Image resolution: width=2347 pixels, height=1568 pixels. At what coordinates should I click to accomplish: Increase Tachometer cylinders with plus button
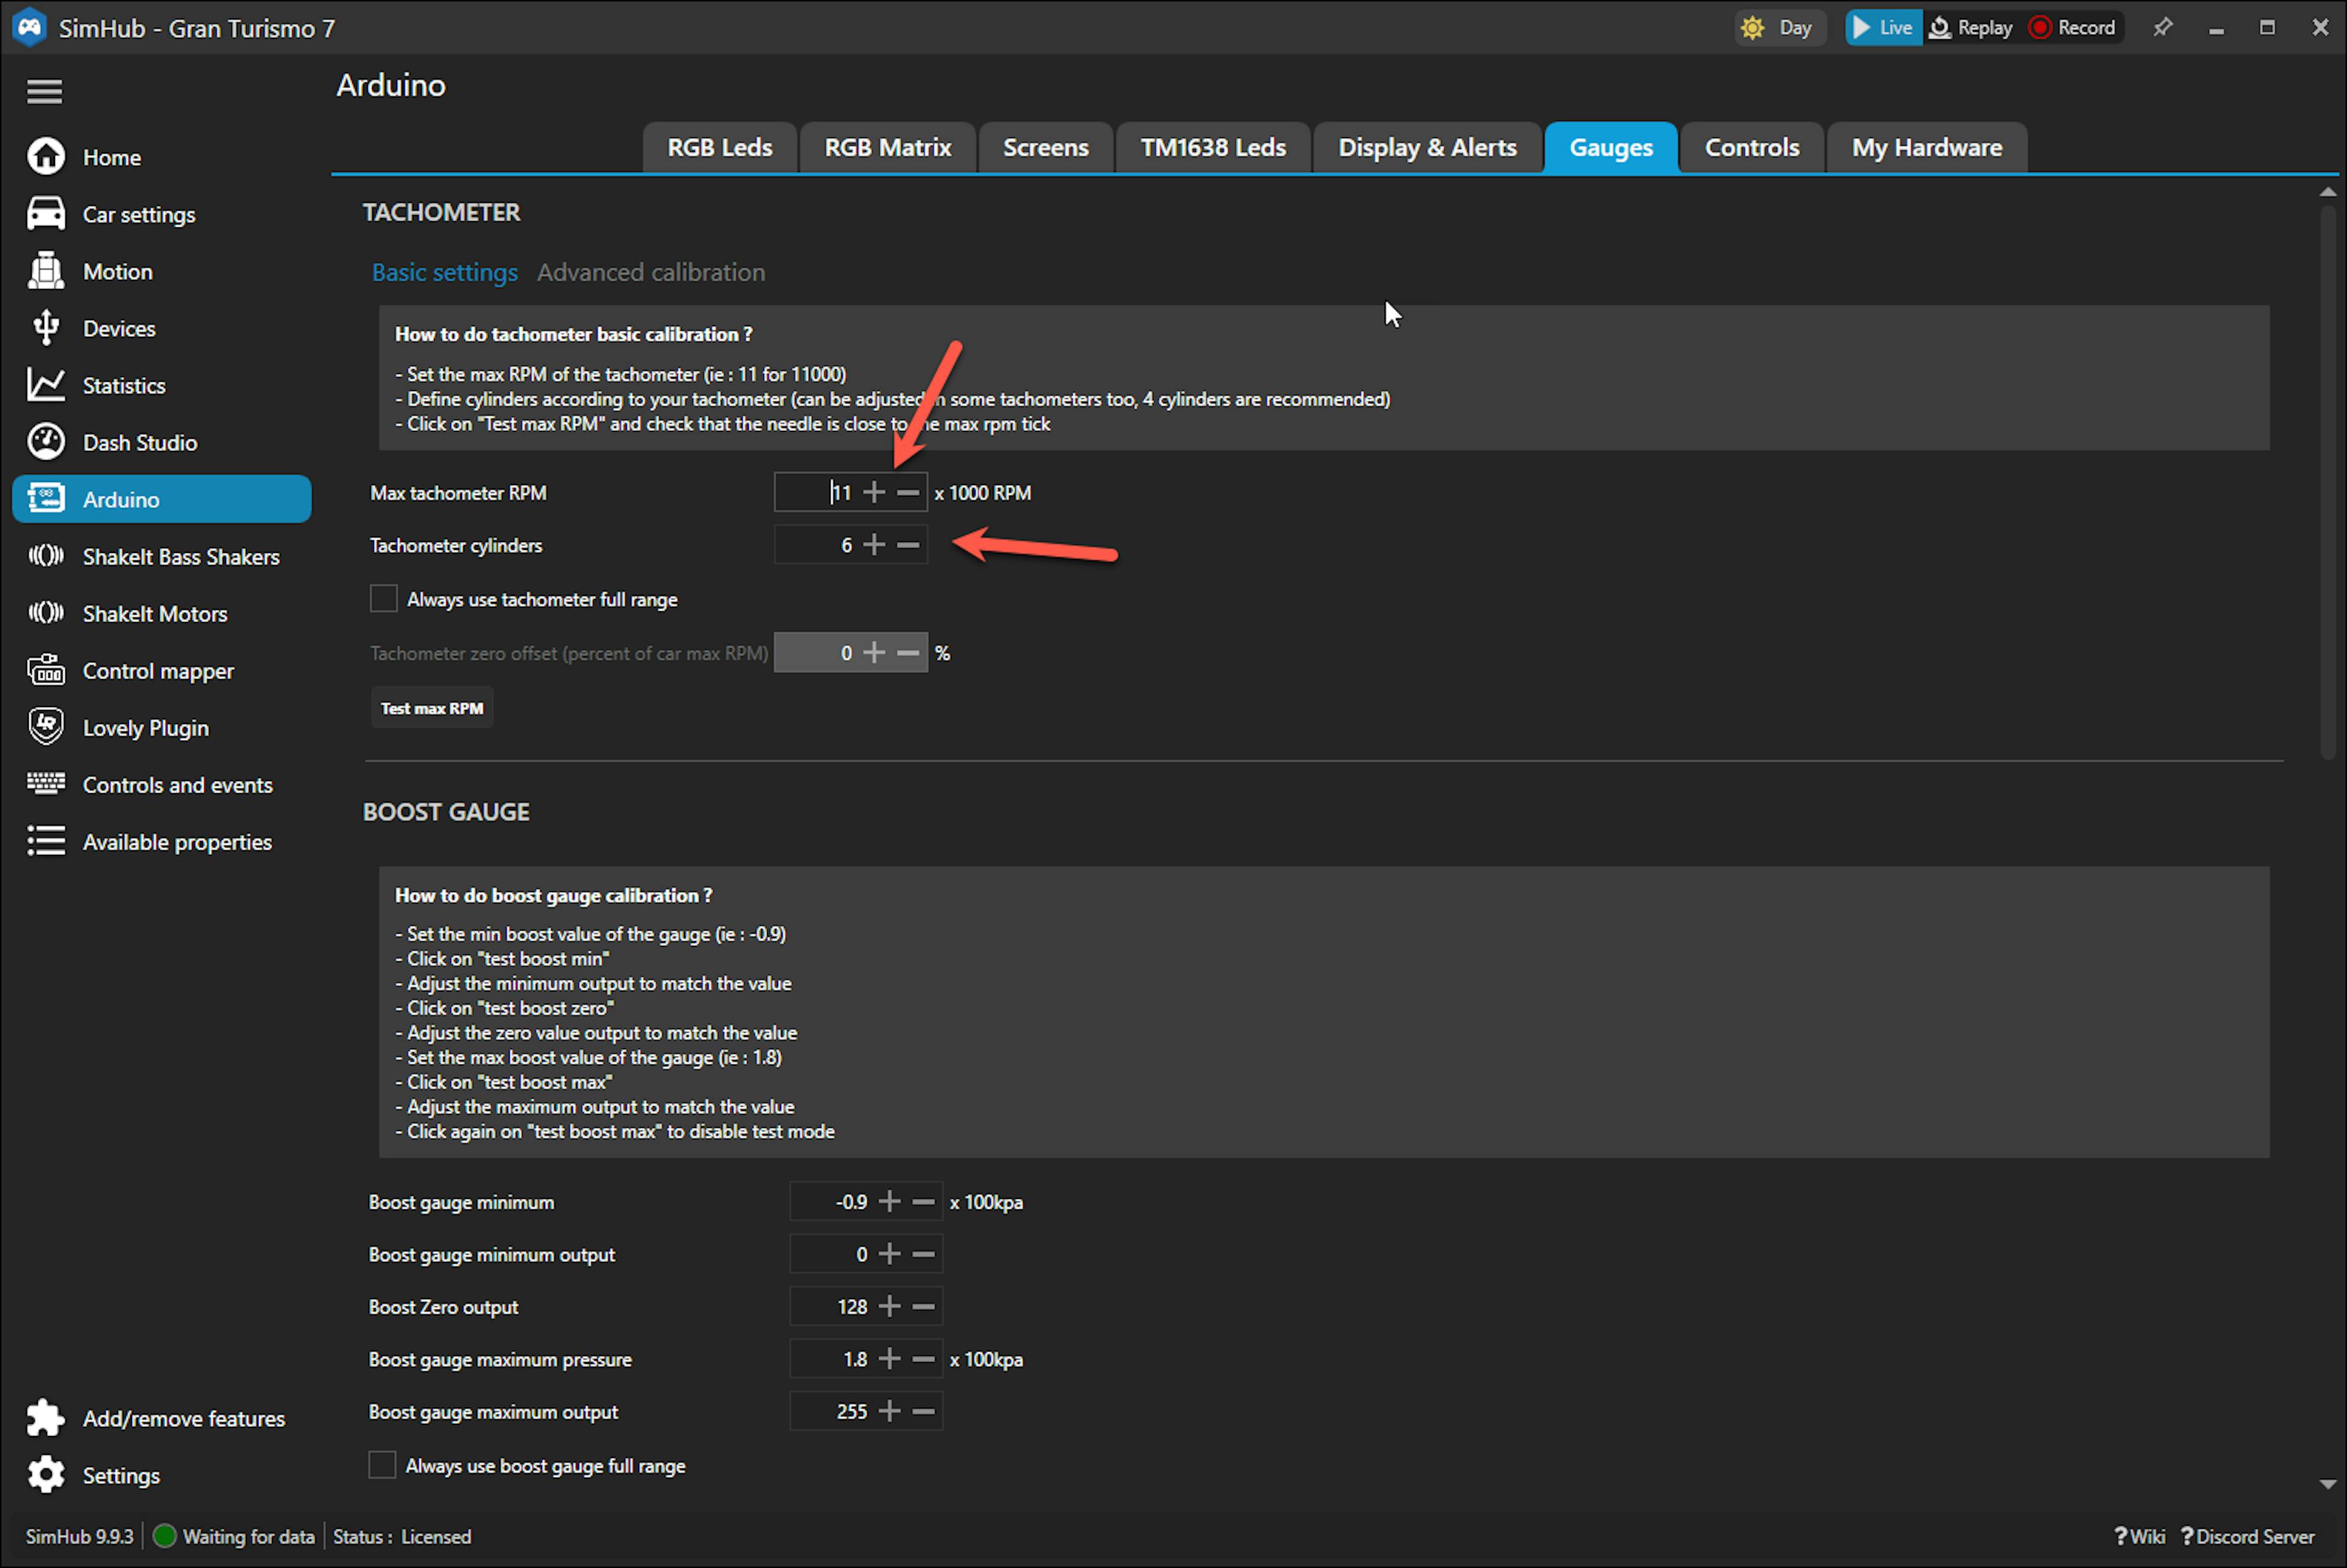pos(874,545)
